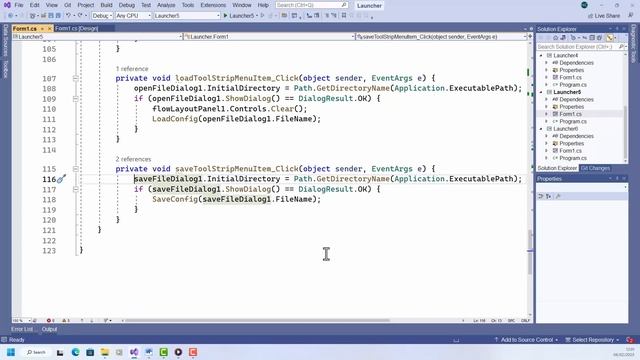This screenshot has height=360, width=640.
Task: Open the Error List tab
Action: tap(22, 329)
